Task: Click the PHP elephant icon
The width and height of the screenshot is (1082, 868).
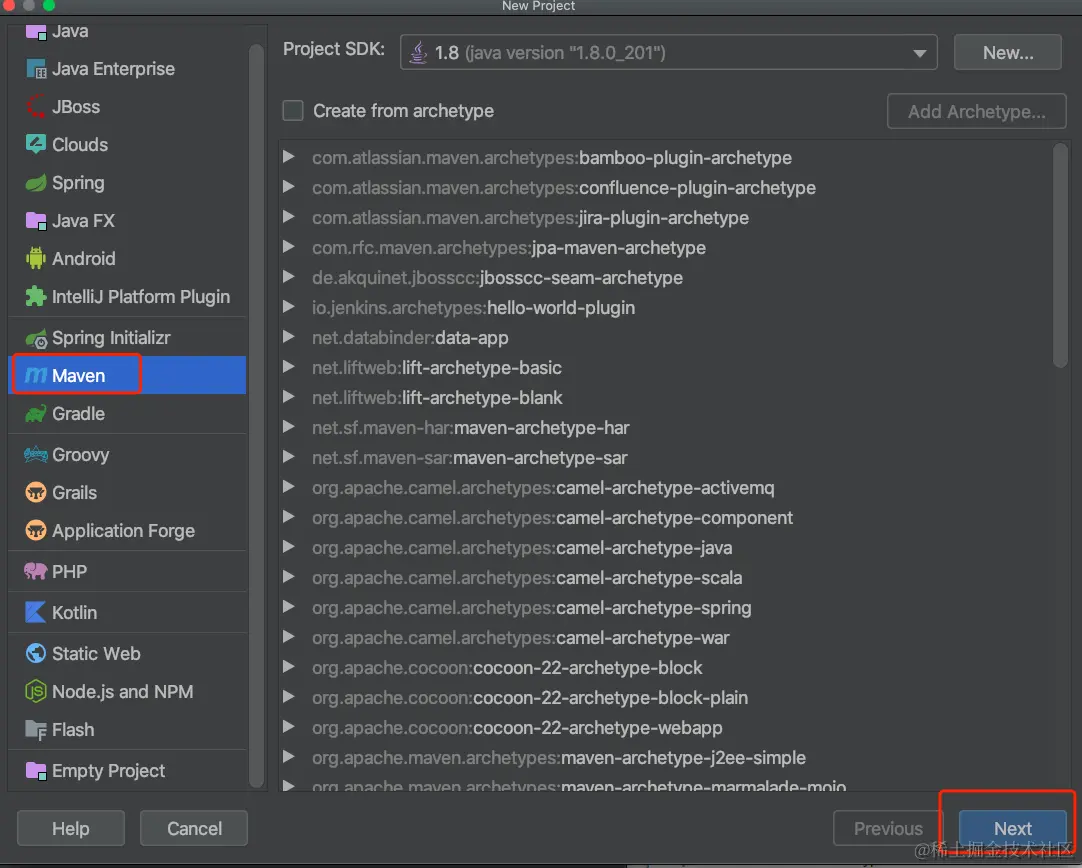Action: pyautogui.click(x=35, y=571)
